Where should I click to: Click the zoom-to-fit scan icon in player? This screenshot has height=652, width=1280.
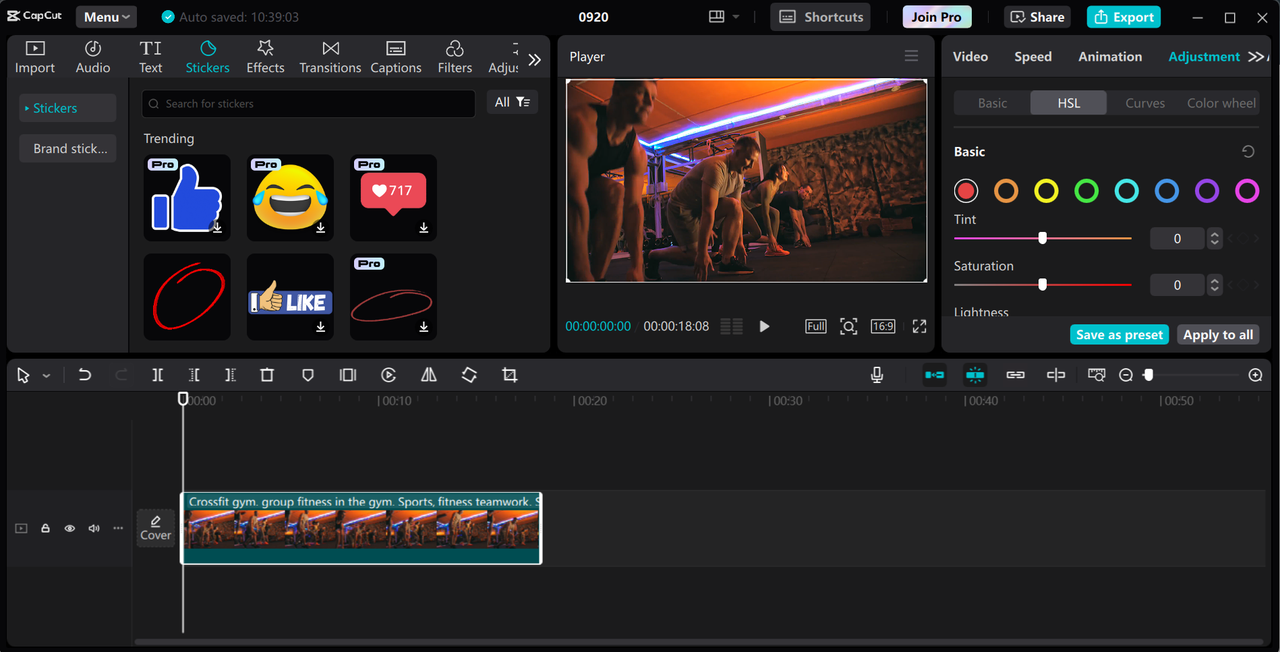tap(848, 326)
